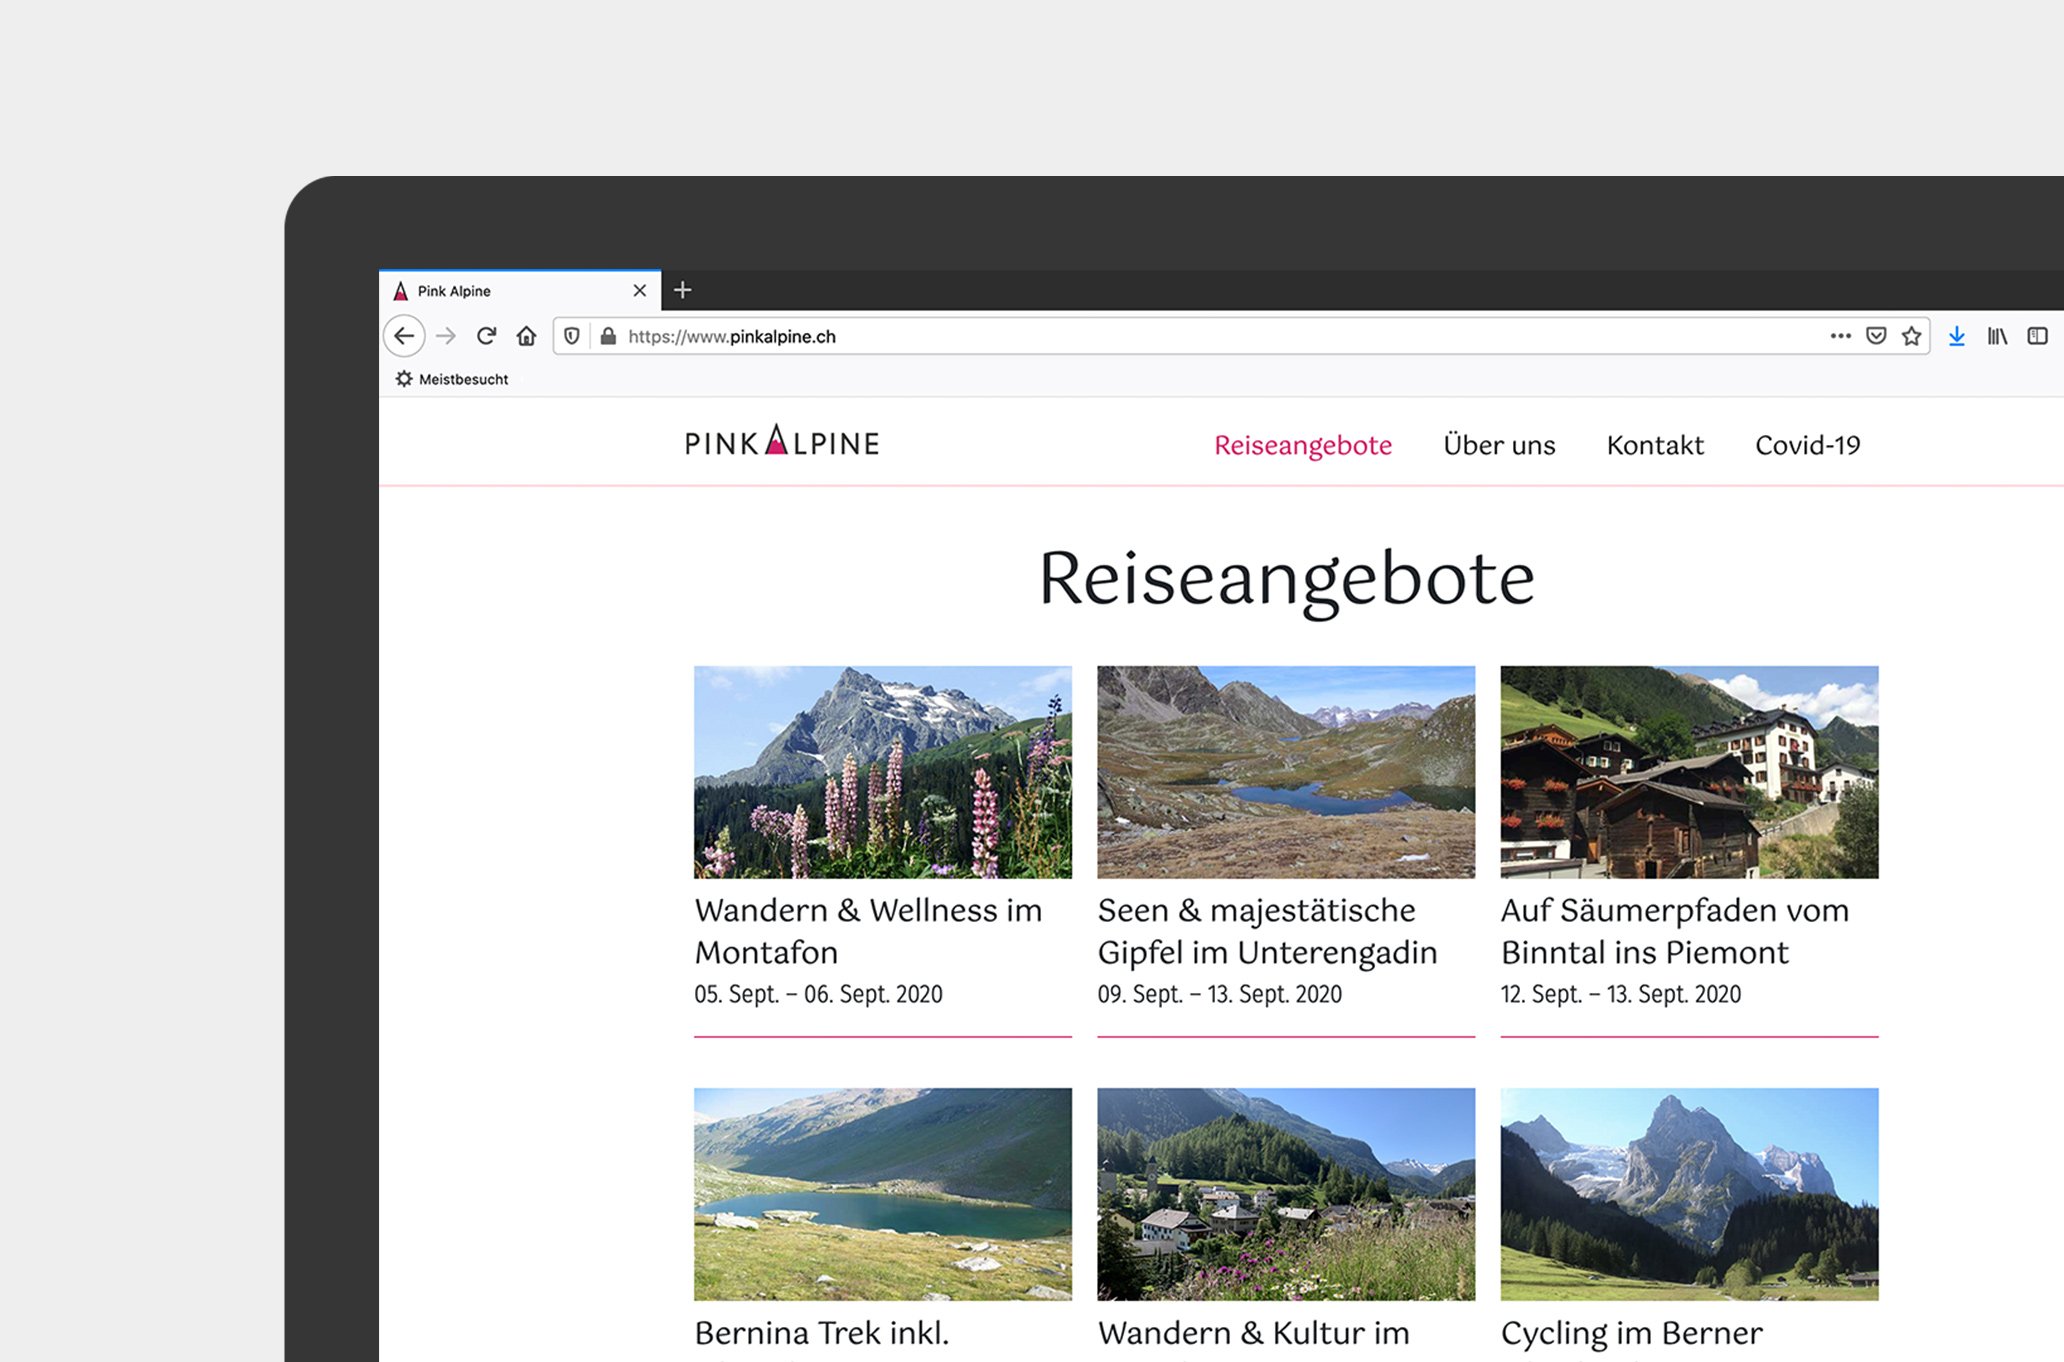
Task: Open the browser home page
Action: coord(527,337)
